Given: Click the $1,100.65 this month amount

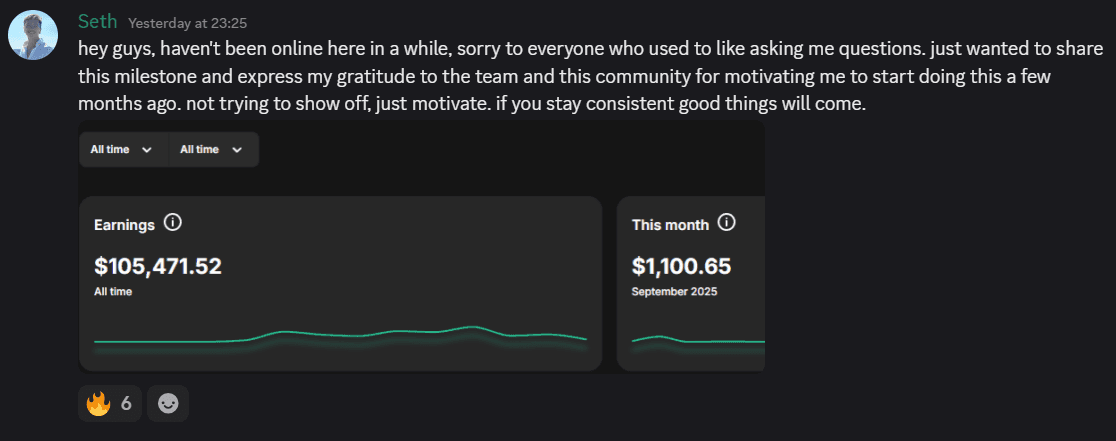Looking at the screenshot, I should pyautogui.click(x=681, y=266).
